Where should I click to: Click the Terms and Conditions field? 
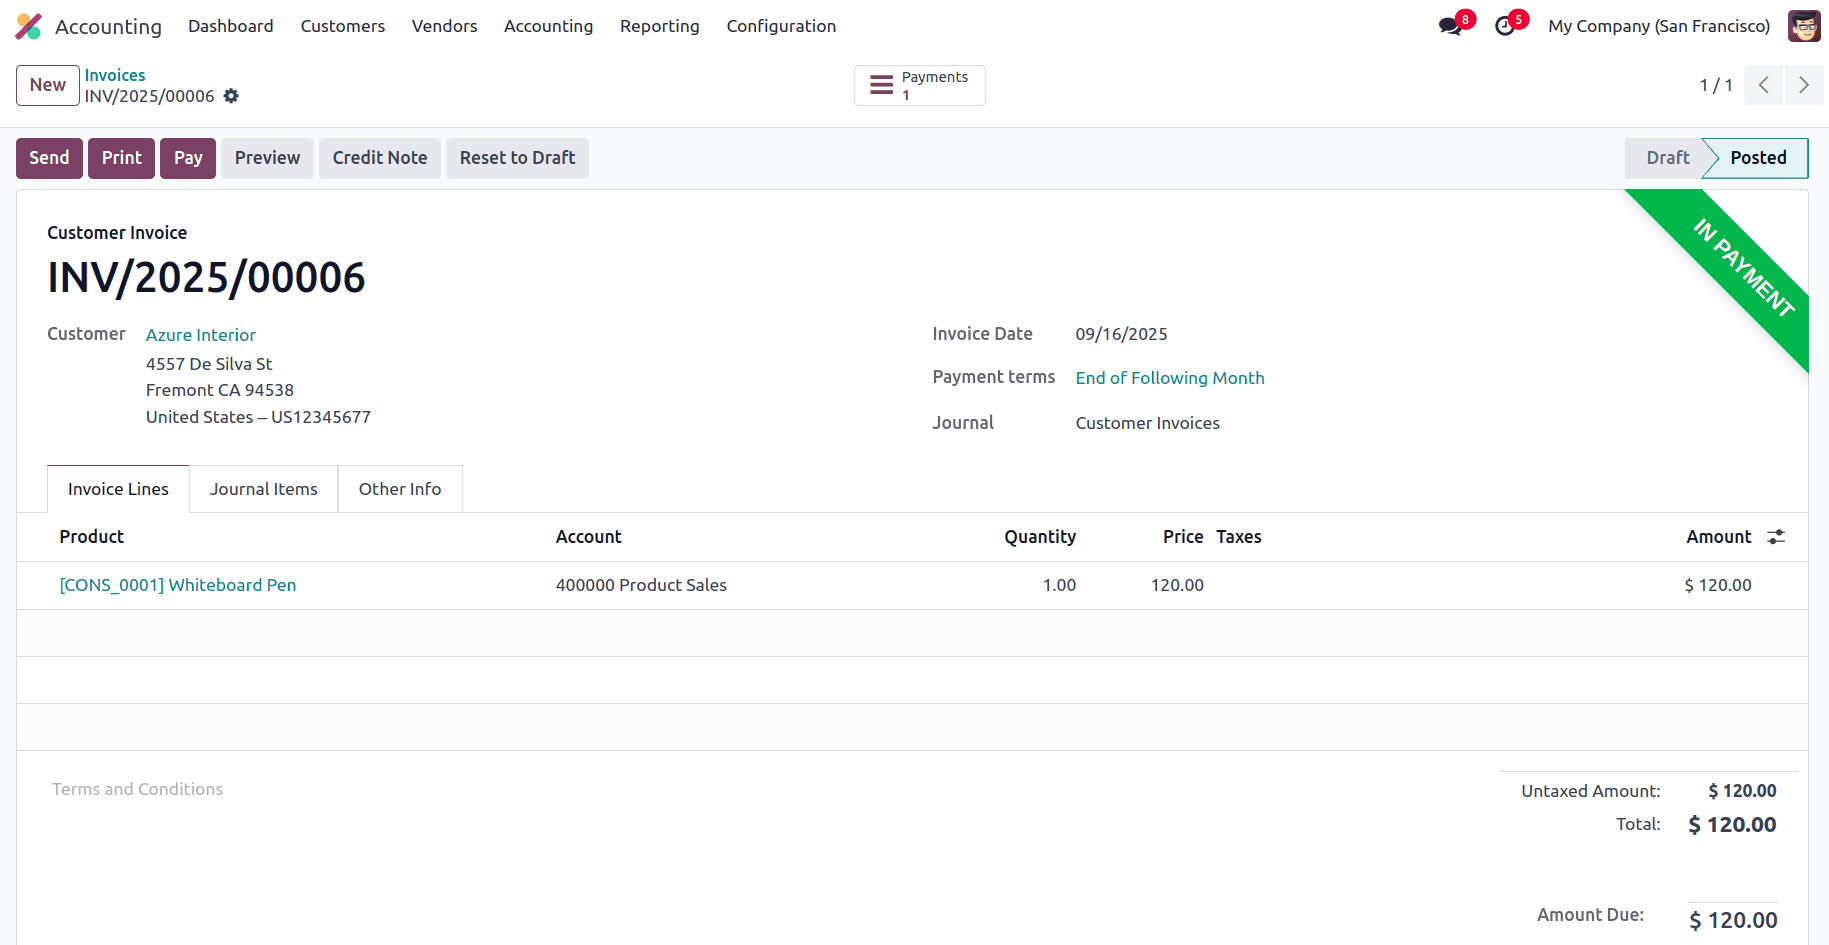pos(137,789)
